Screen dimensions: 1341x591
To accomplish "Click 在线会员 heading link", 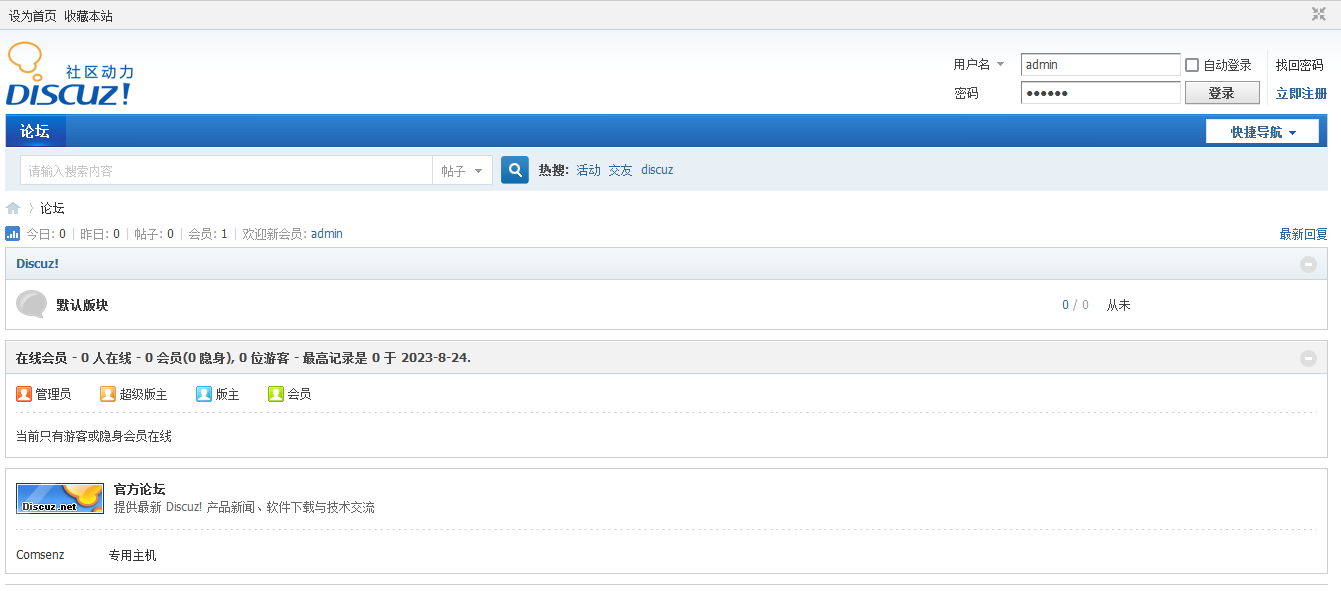I will pos(41,358).
